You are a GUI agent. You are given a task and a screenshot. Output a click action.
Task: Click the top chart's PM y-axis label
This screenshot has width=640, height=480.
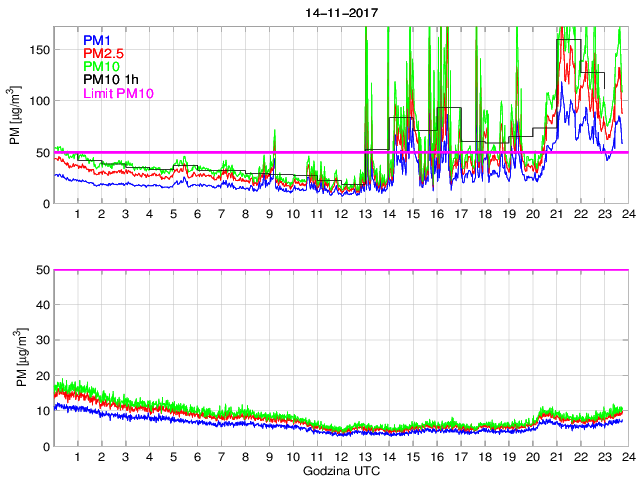click(15, 115)
